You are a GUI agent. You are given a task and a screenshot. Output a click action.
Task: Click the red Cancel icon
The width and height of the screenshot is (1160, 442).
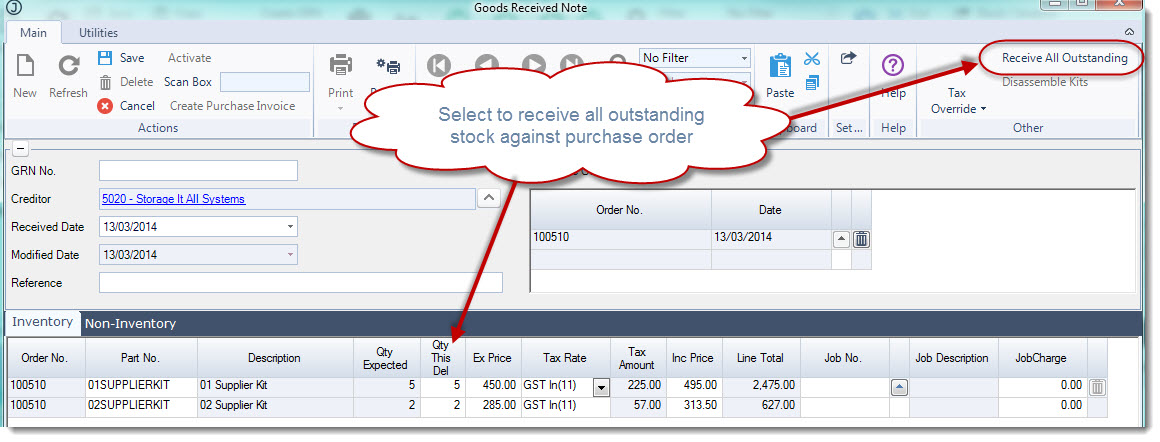105,106
